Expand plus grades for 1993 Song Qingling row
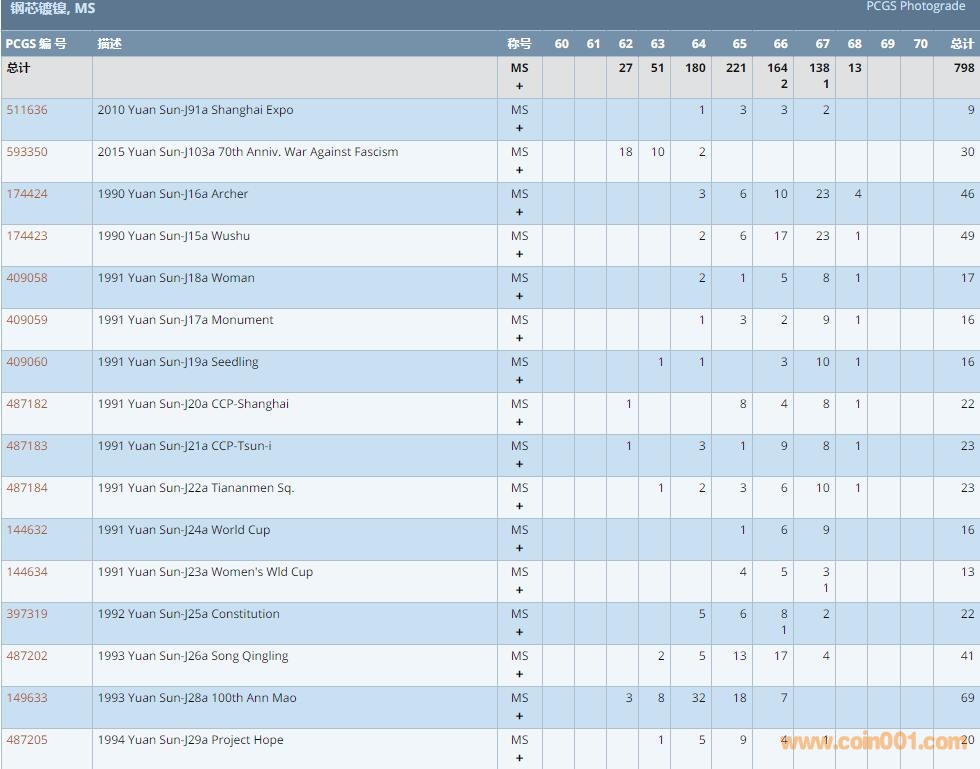Image resolution: width=980 pixels, height=769 pixels. click(519, 674)
